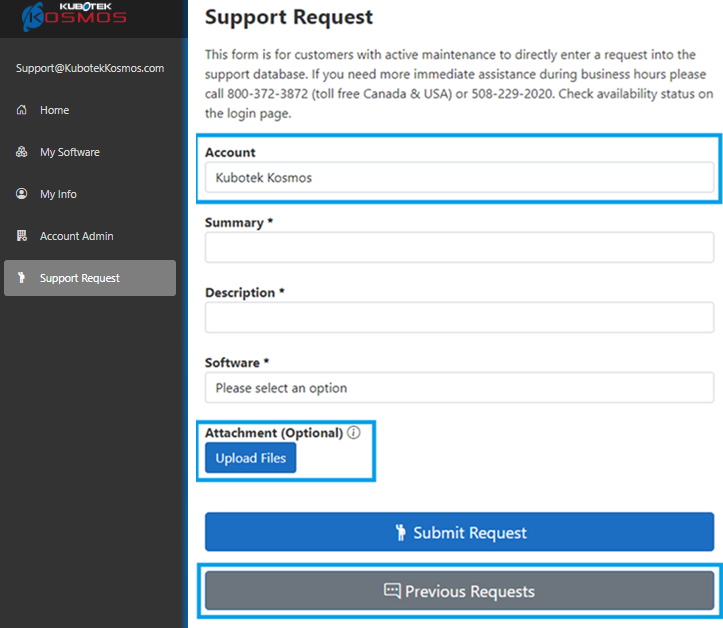This screenshot has height=628, width=723.
Task: Open the Software dropdown
Action: (x=459, y=388)
